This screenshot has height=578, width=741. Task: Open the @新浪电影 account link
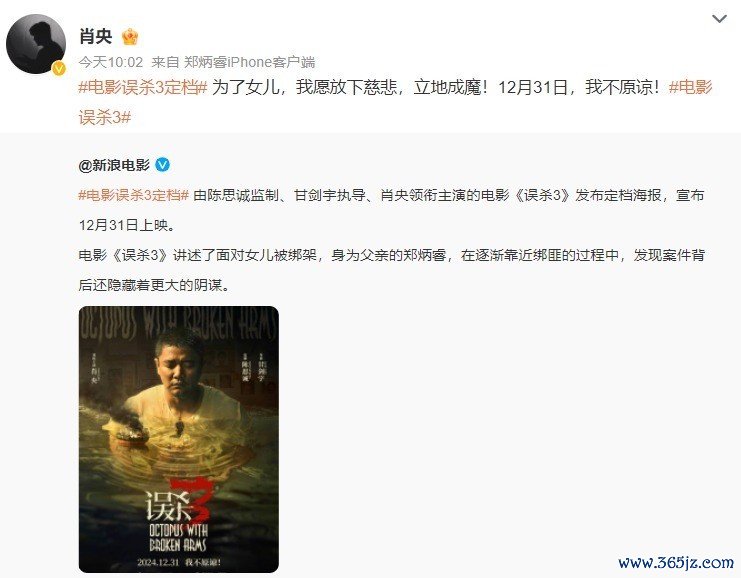coord(114,165)
